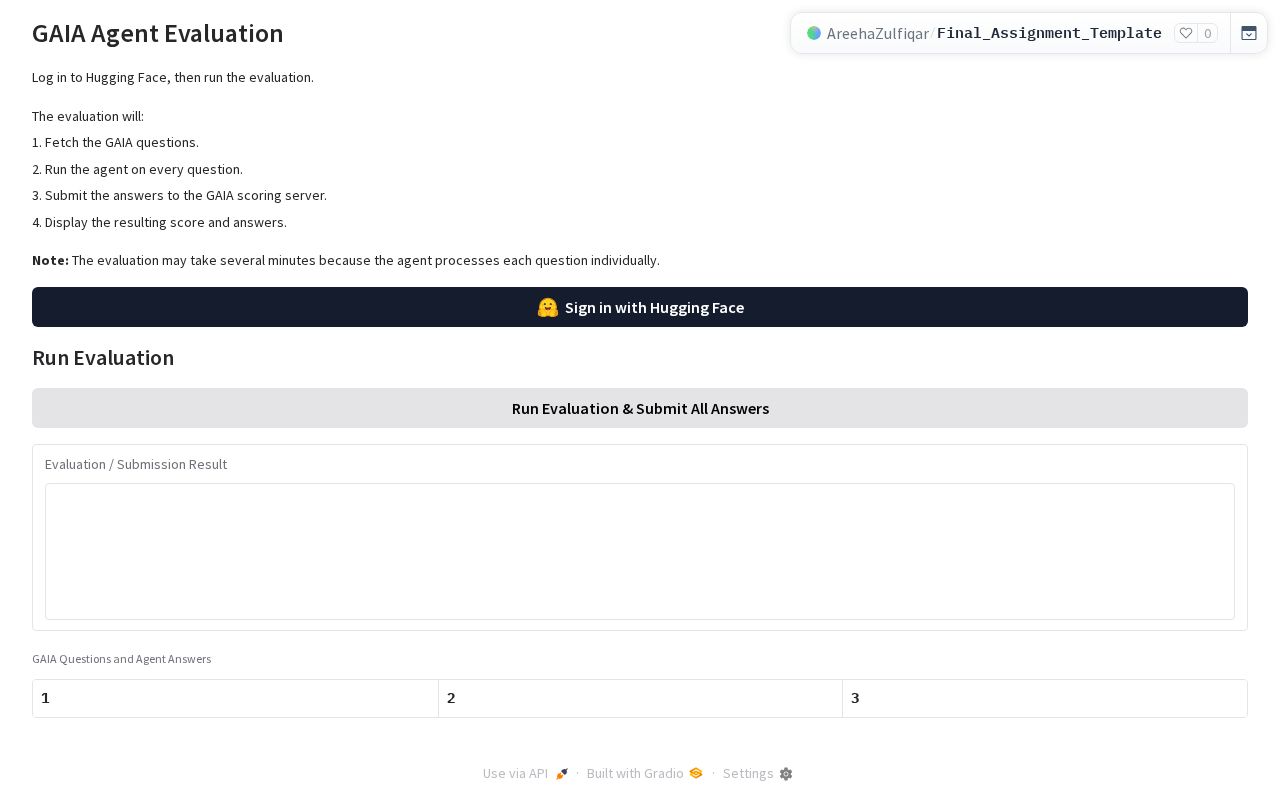Click the Run Evaluation section heading
The width and height of the screenshot is (1280, 800).
(103, 358)
